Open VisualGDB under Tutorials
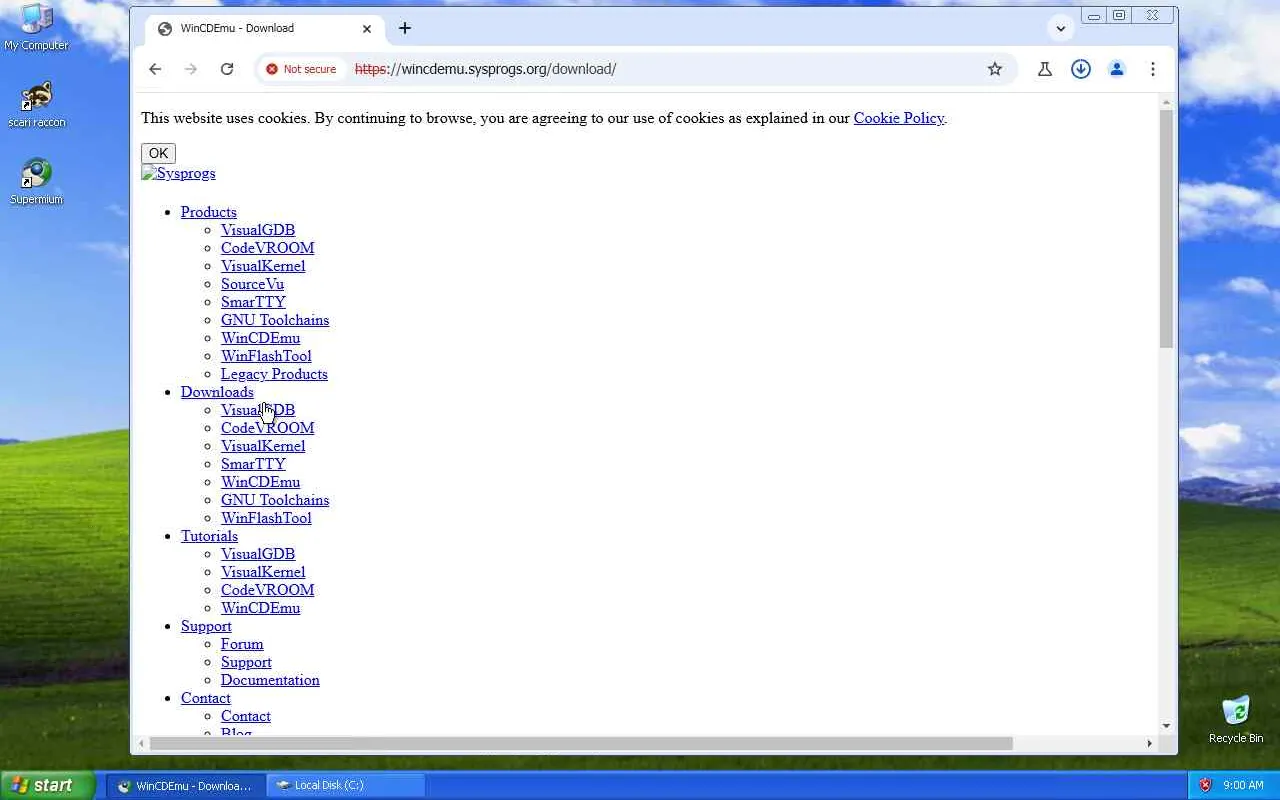Viewport: 1280px width, 800px height. point(258,554)
